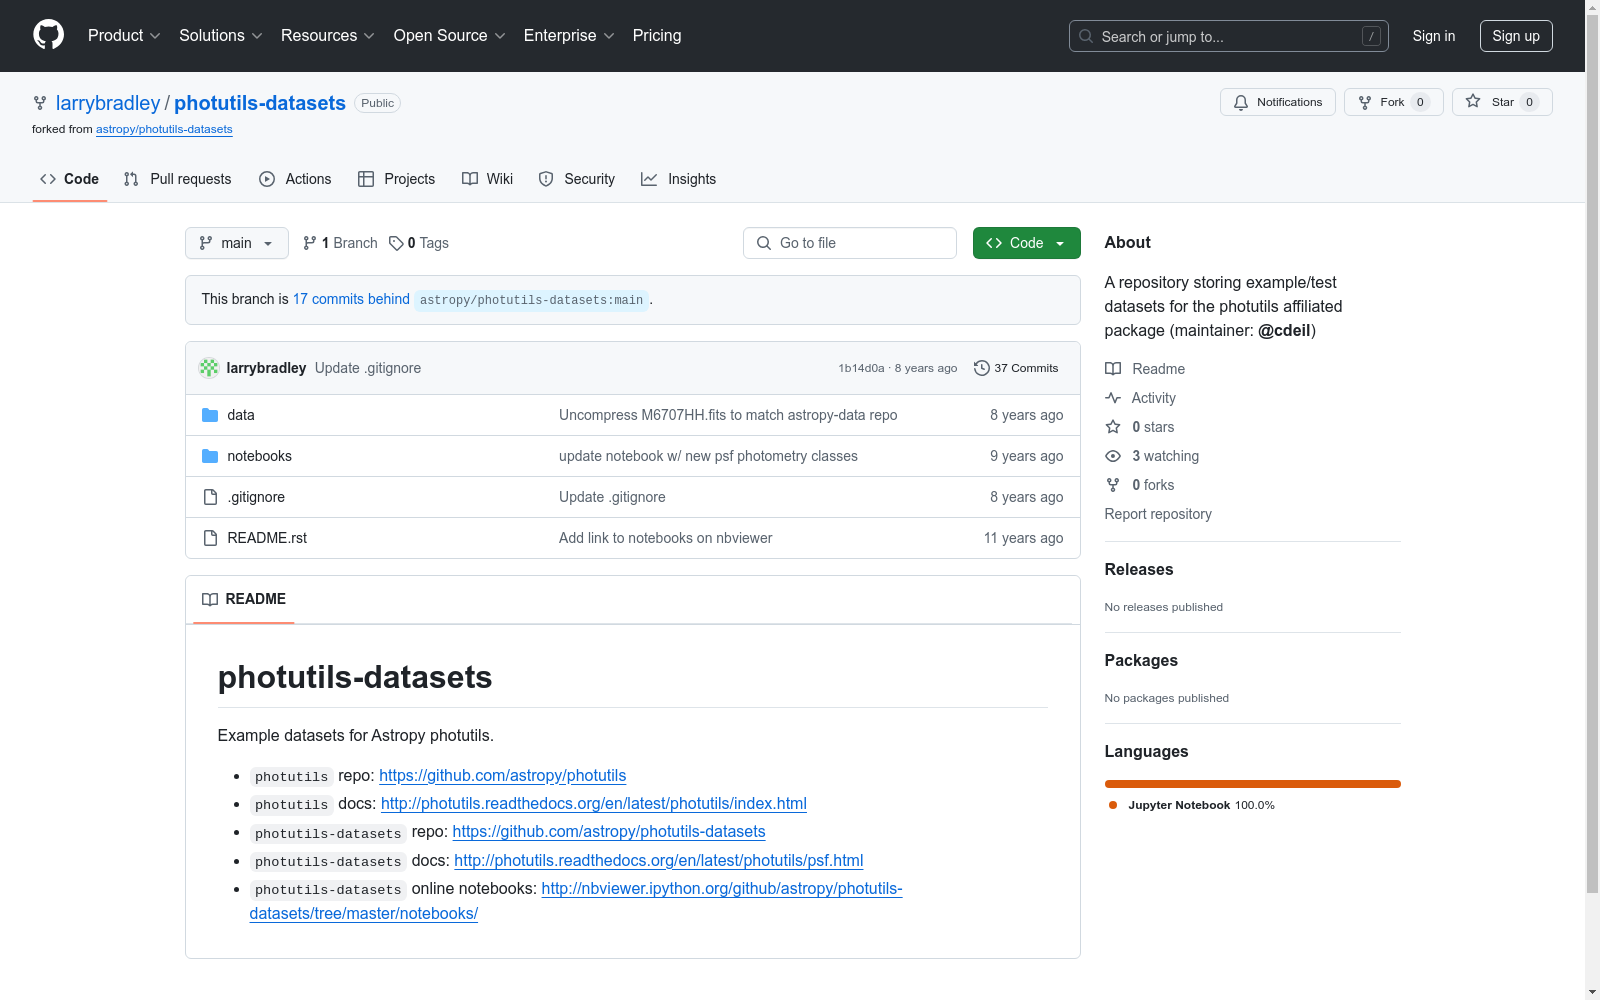Click the magnifier icon in Go to file

(764, 243)
